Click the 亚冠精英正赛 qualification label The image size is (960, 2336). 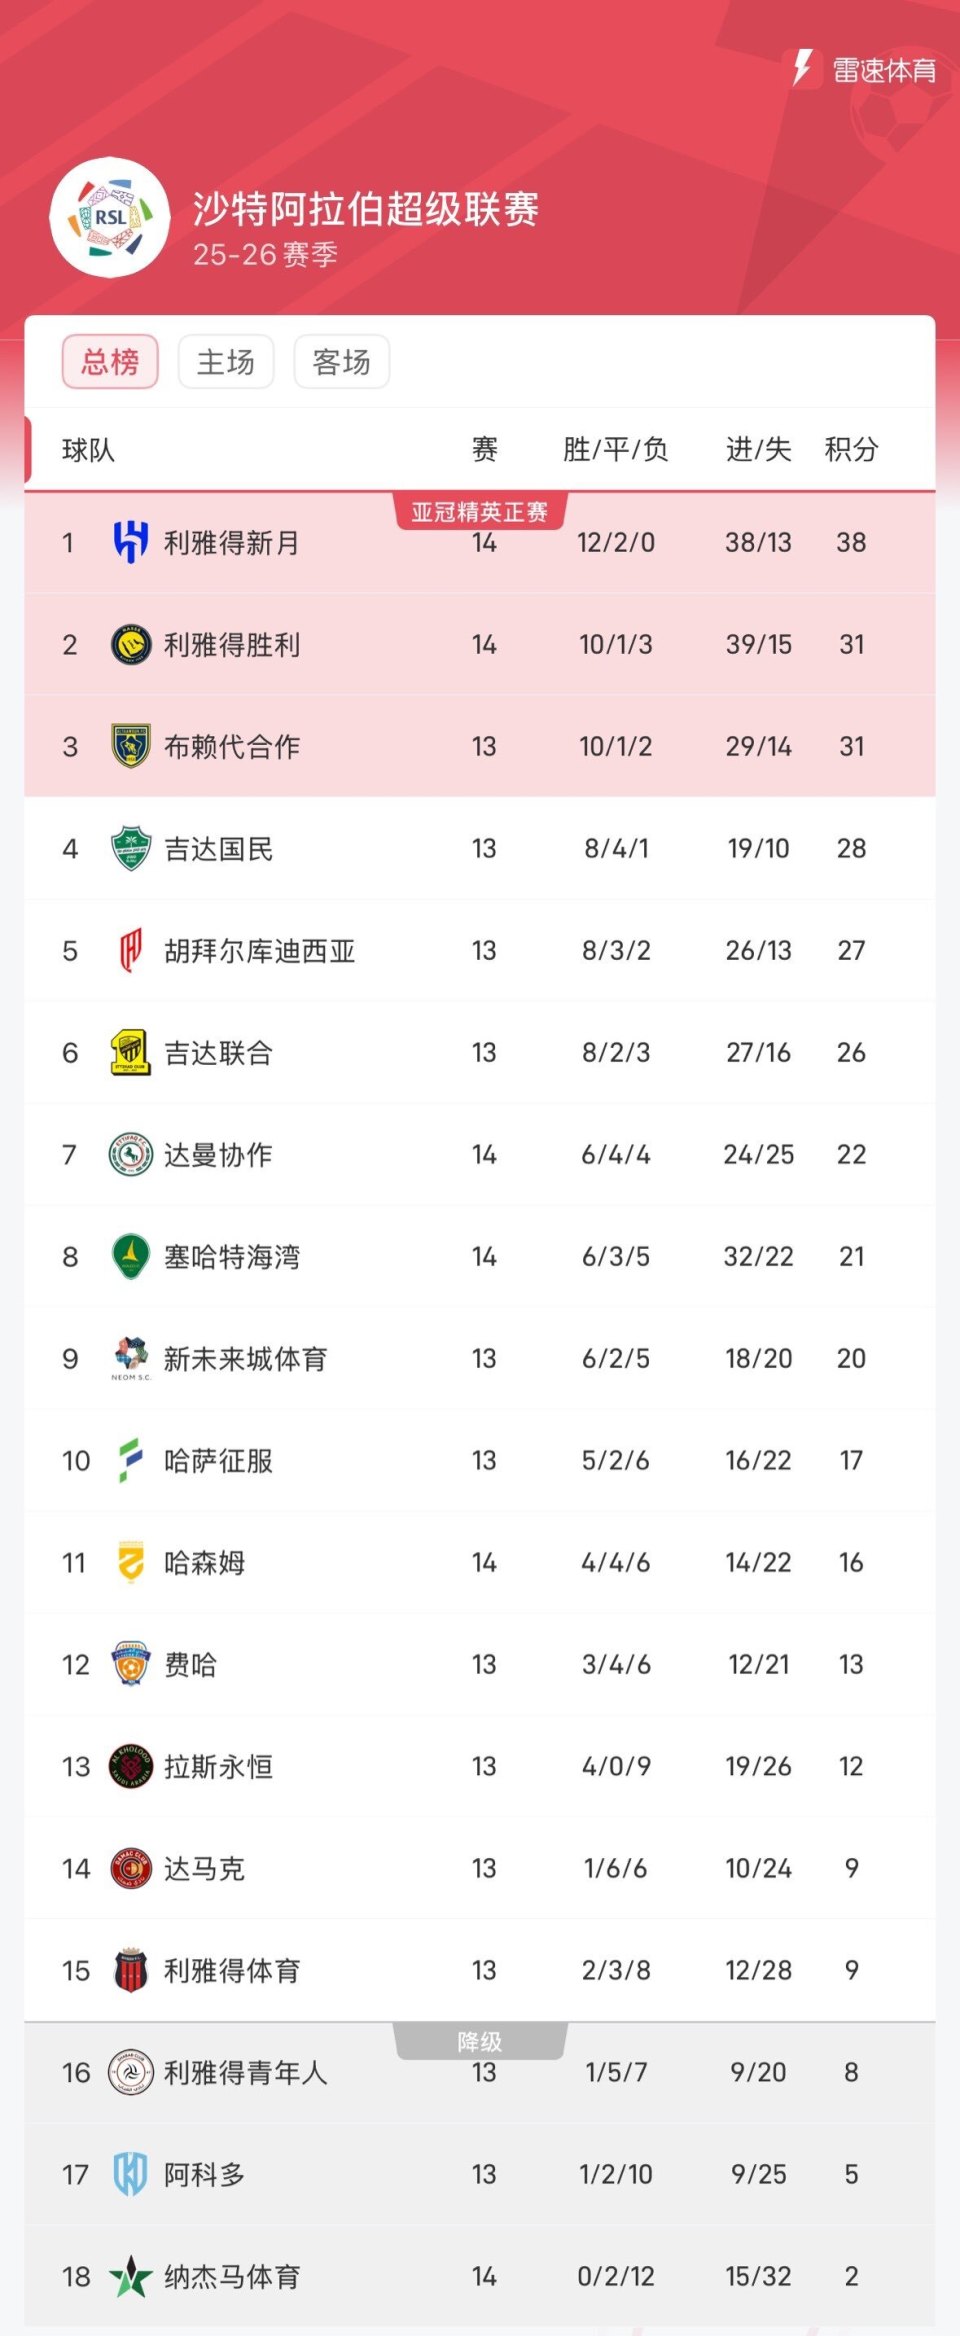482,509
